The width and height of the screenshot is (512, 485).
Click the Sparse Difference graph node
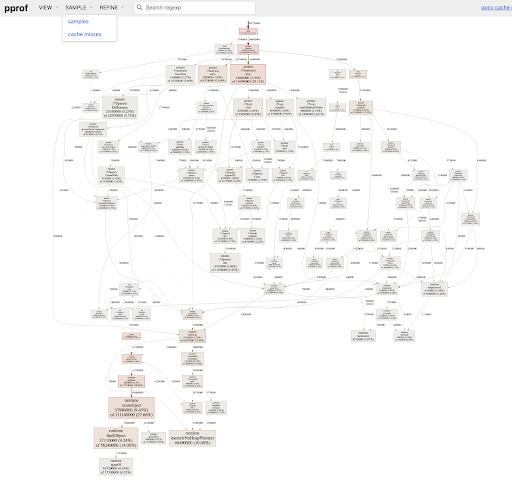[x=120, y=107]
